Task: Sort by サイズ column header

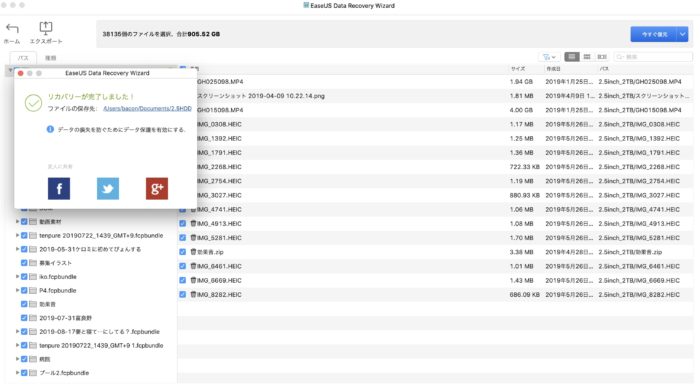Action: 518,69
